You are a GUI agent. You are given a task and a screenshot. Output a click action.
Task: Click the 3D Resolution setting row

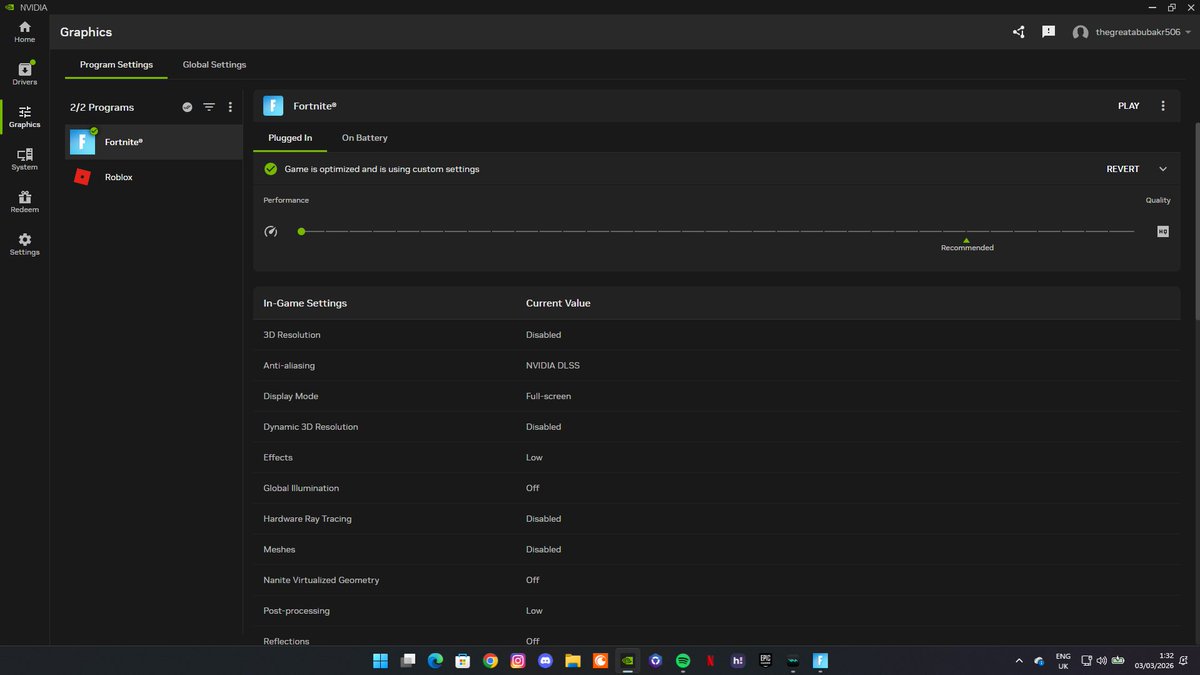tap(716, 335)
